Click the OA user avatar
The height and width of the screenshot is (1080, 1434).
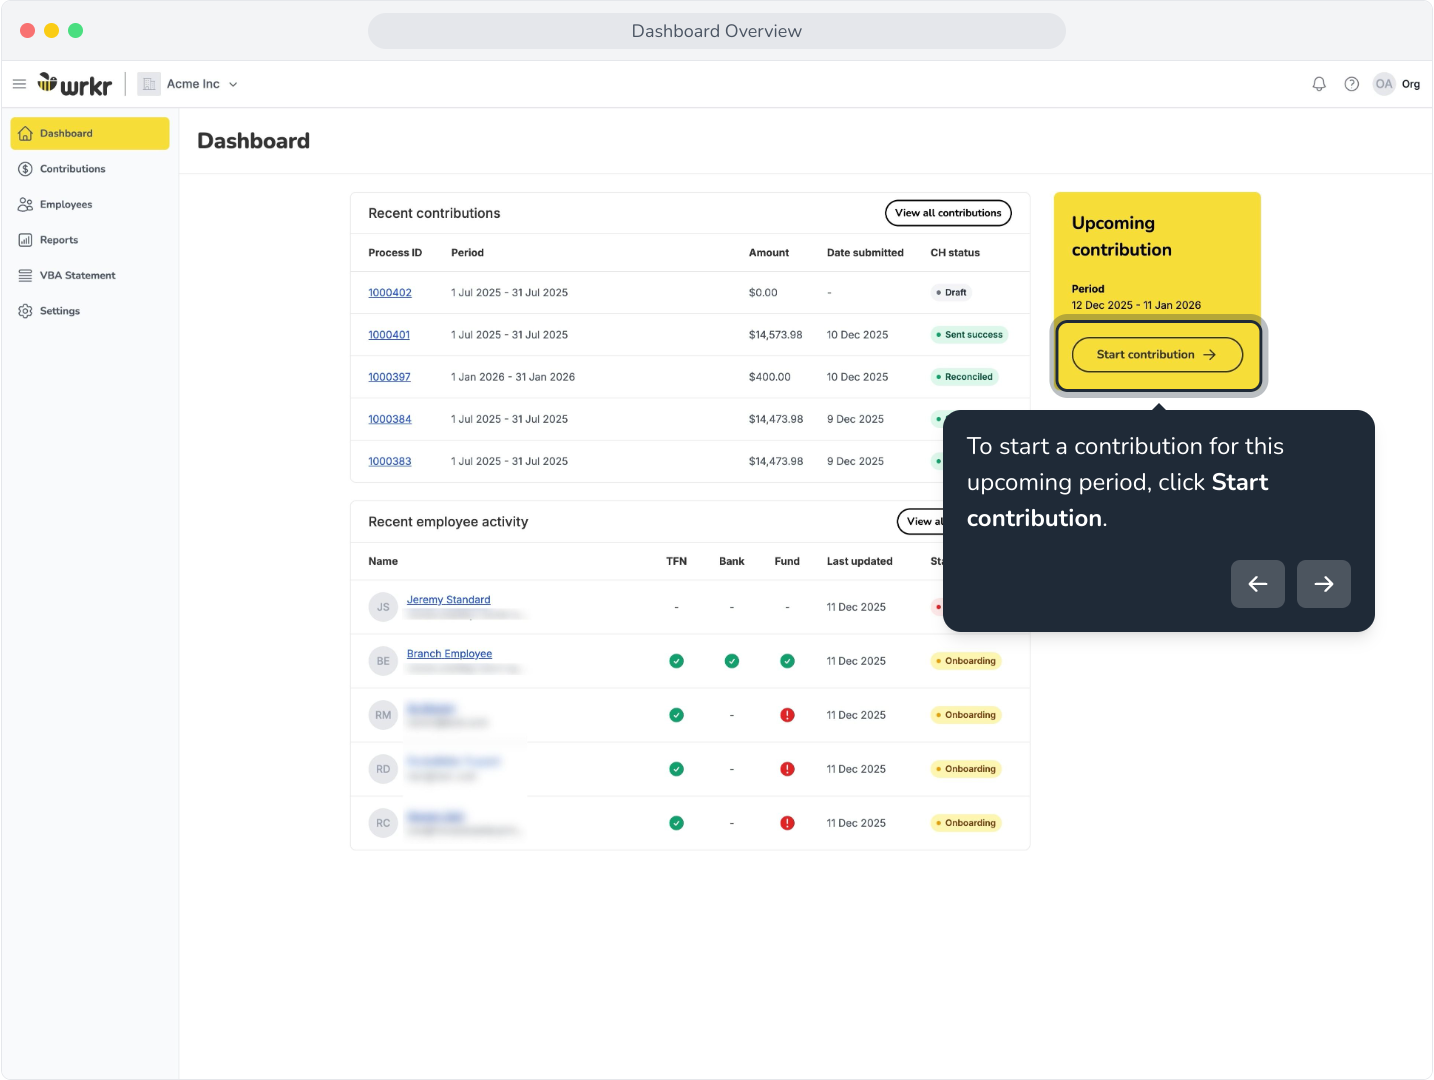(x=1384, y=84)
